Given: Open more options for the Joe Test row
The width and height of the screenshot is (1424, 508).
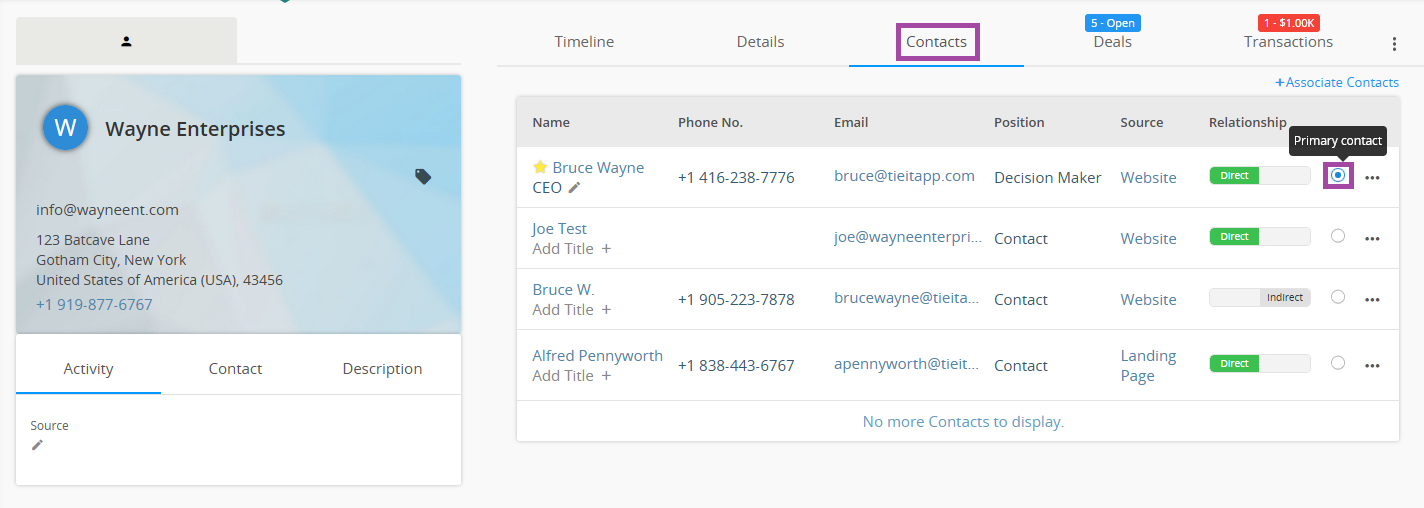Looking at the screenshot, I should [1372, 238].
